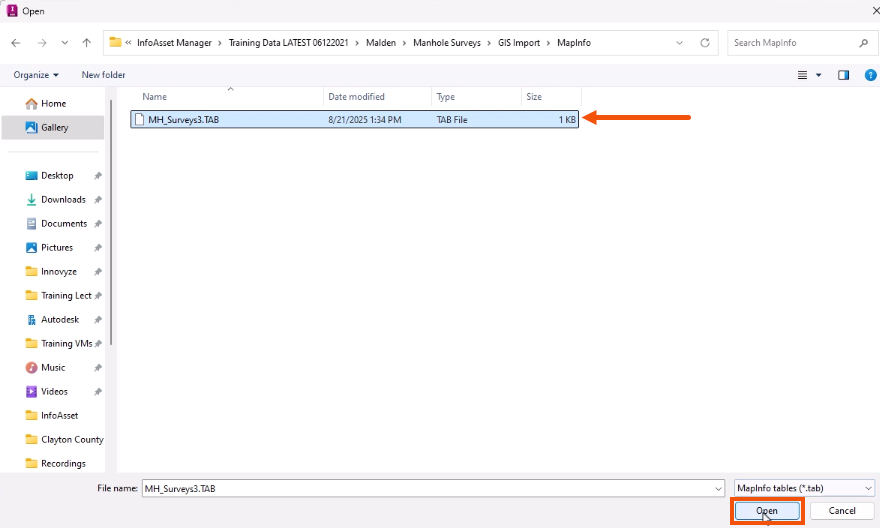This screenshot has height=528, width=880.
Task: Open the Training VMs folder shortcut
Action: 66,343
